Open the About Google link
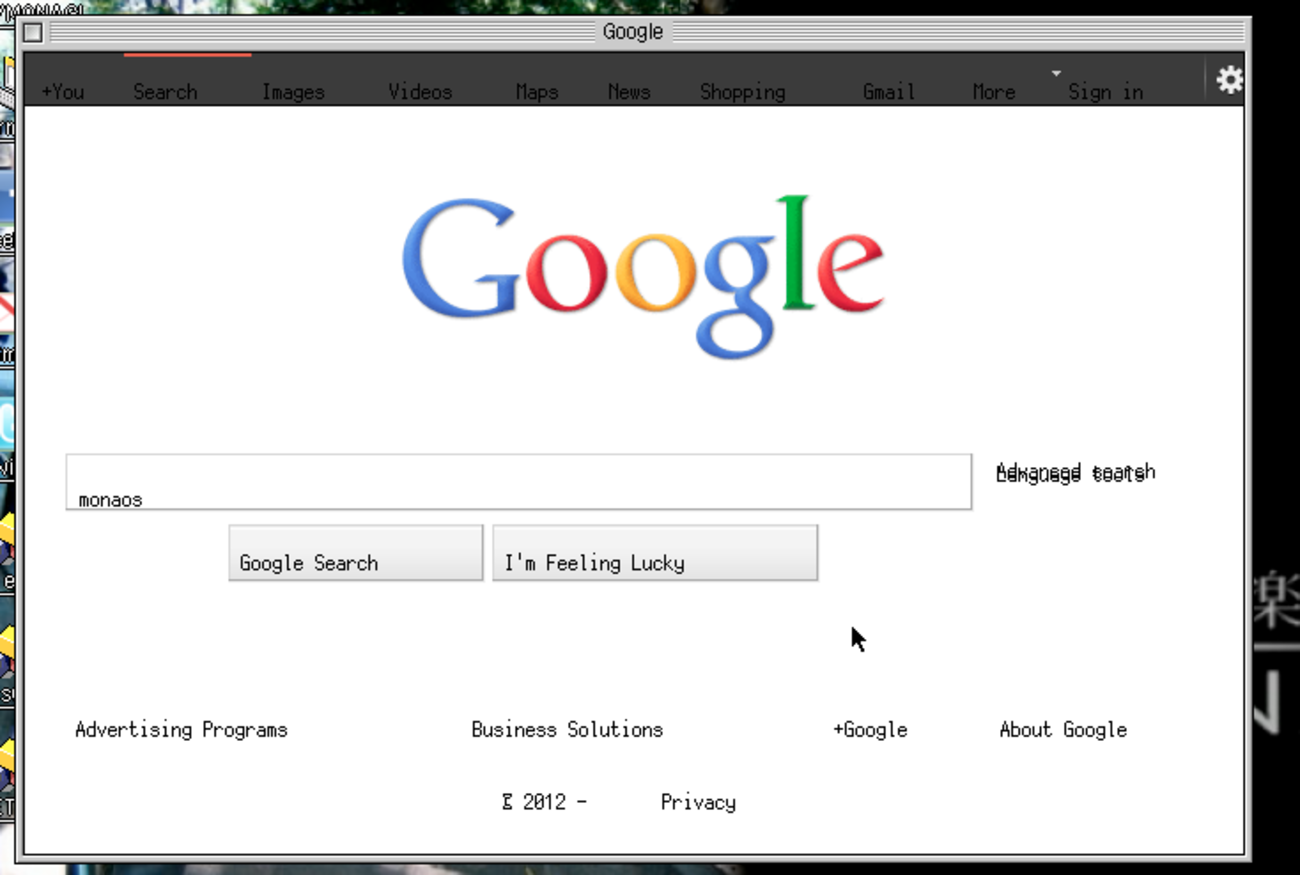This screenshot has width=1300, height=875. click(x=1063, y=730)
